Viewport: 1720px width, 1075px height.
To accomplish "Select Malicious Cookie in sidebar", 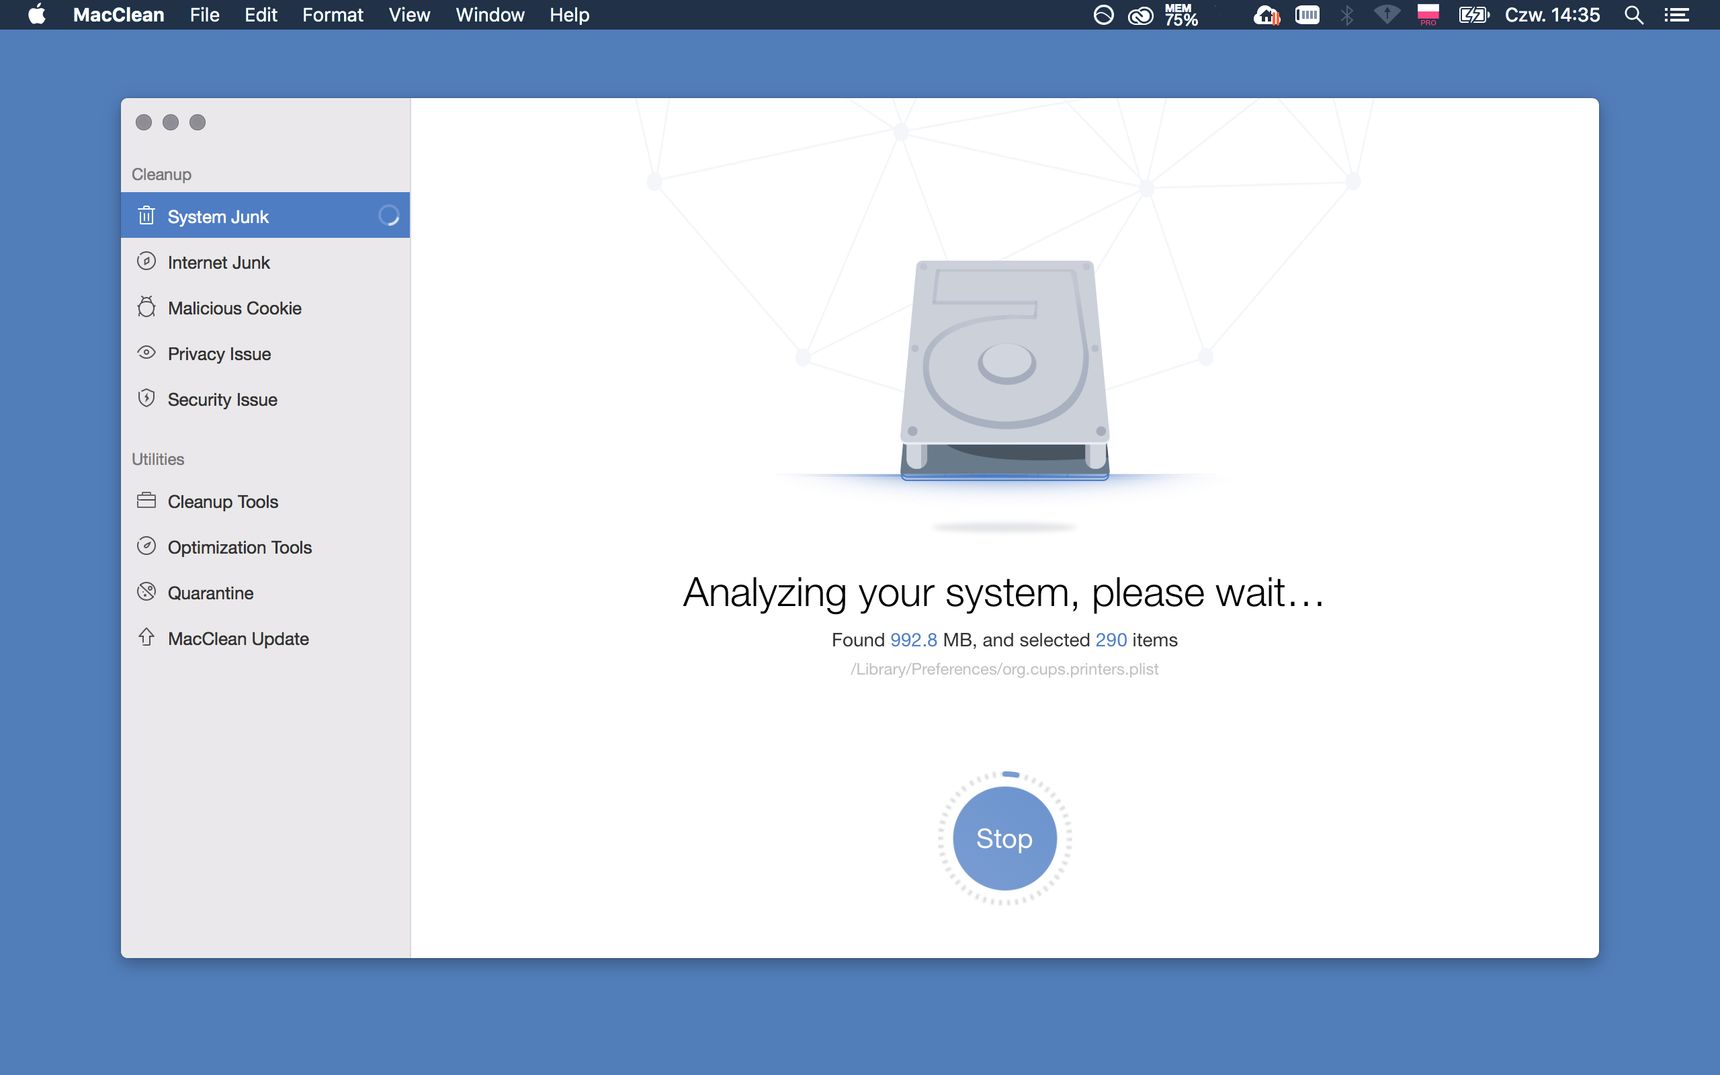I will (x=265, y=307).
